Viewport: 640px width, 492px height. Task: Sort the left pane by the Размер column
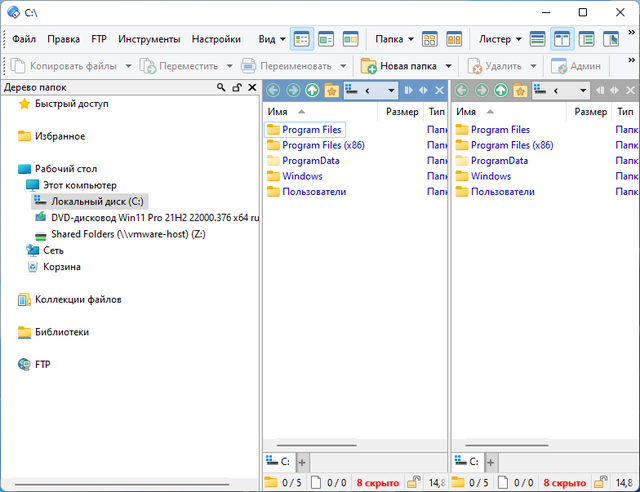[402, 112]
